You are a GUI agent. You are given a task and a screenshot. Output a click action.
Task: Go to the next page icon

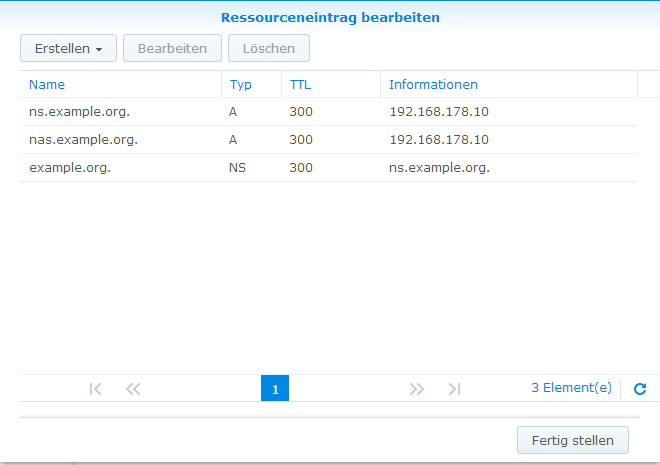tap(417, 388)
